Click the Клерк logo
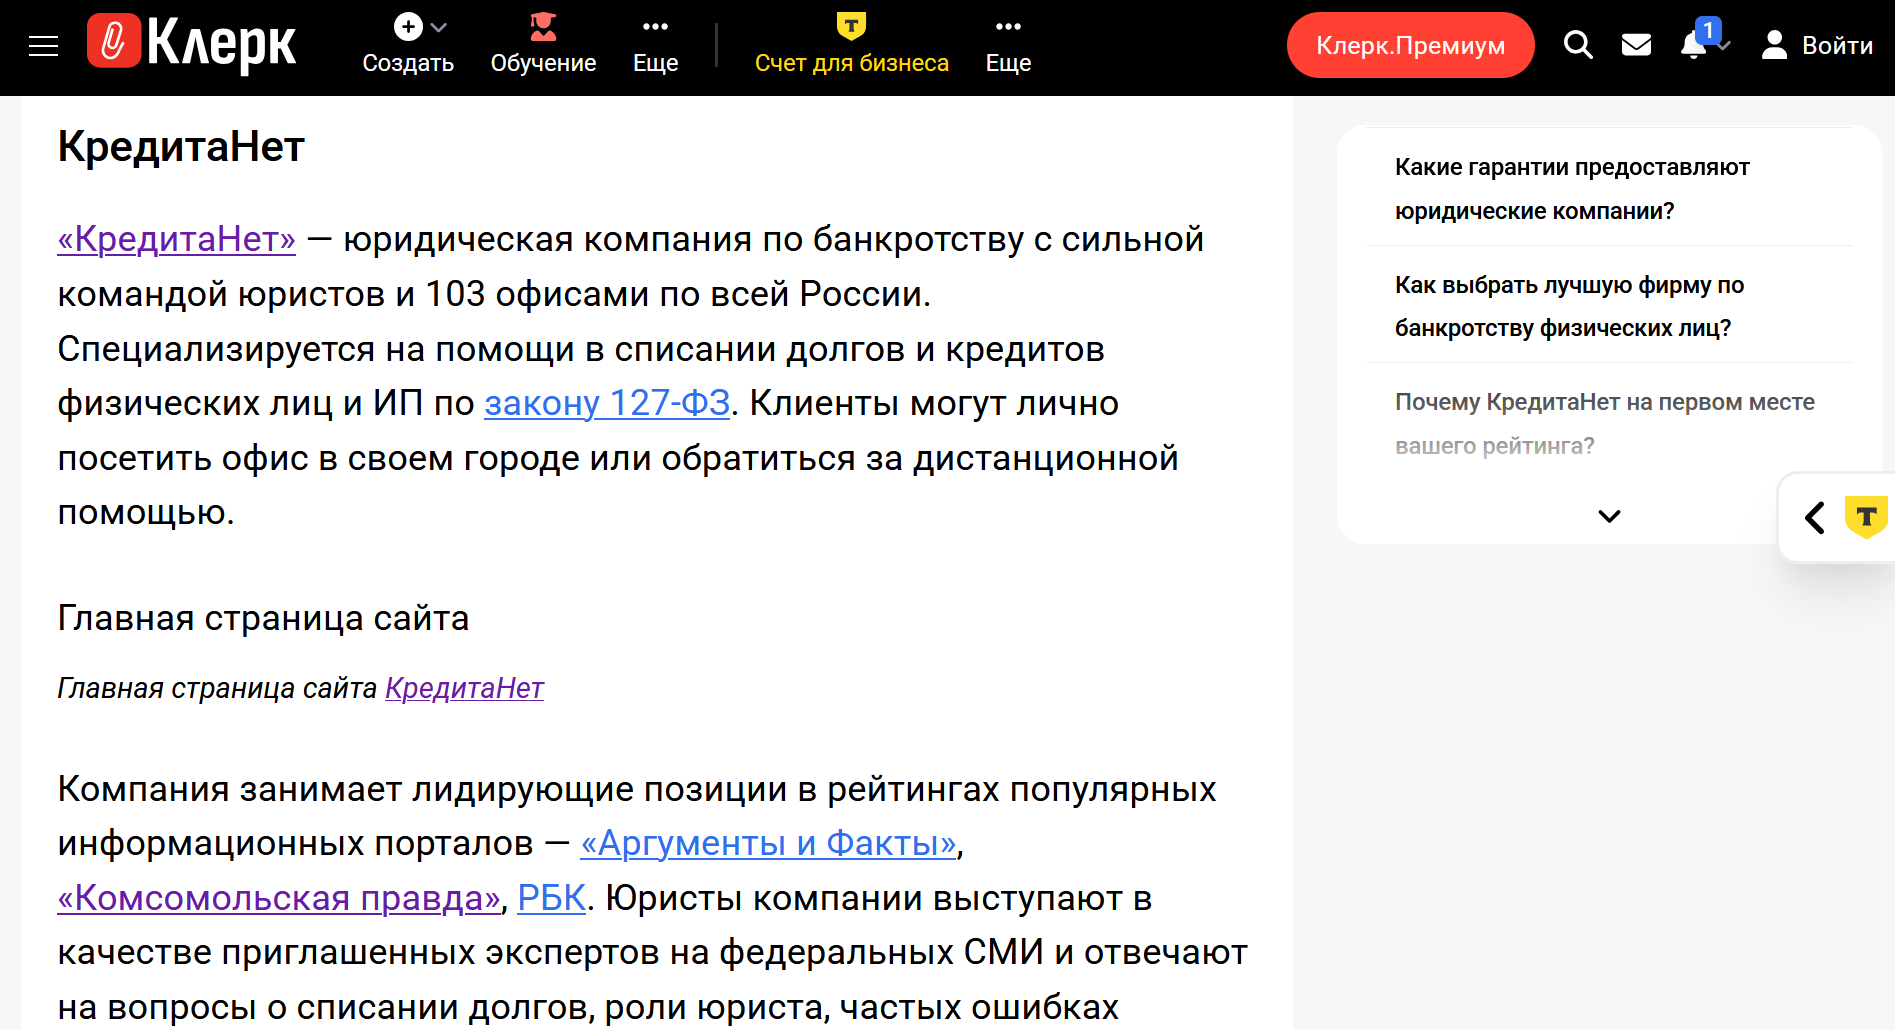Image resolution: width=1895 pixels, height=1030 pixels. pos(192,45)
